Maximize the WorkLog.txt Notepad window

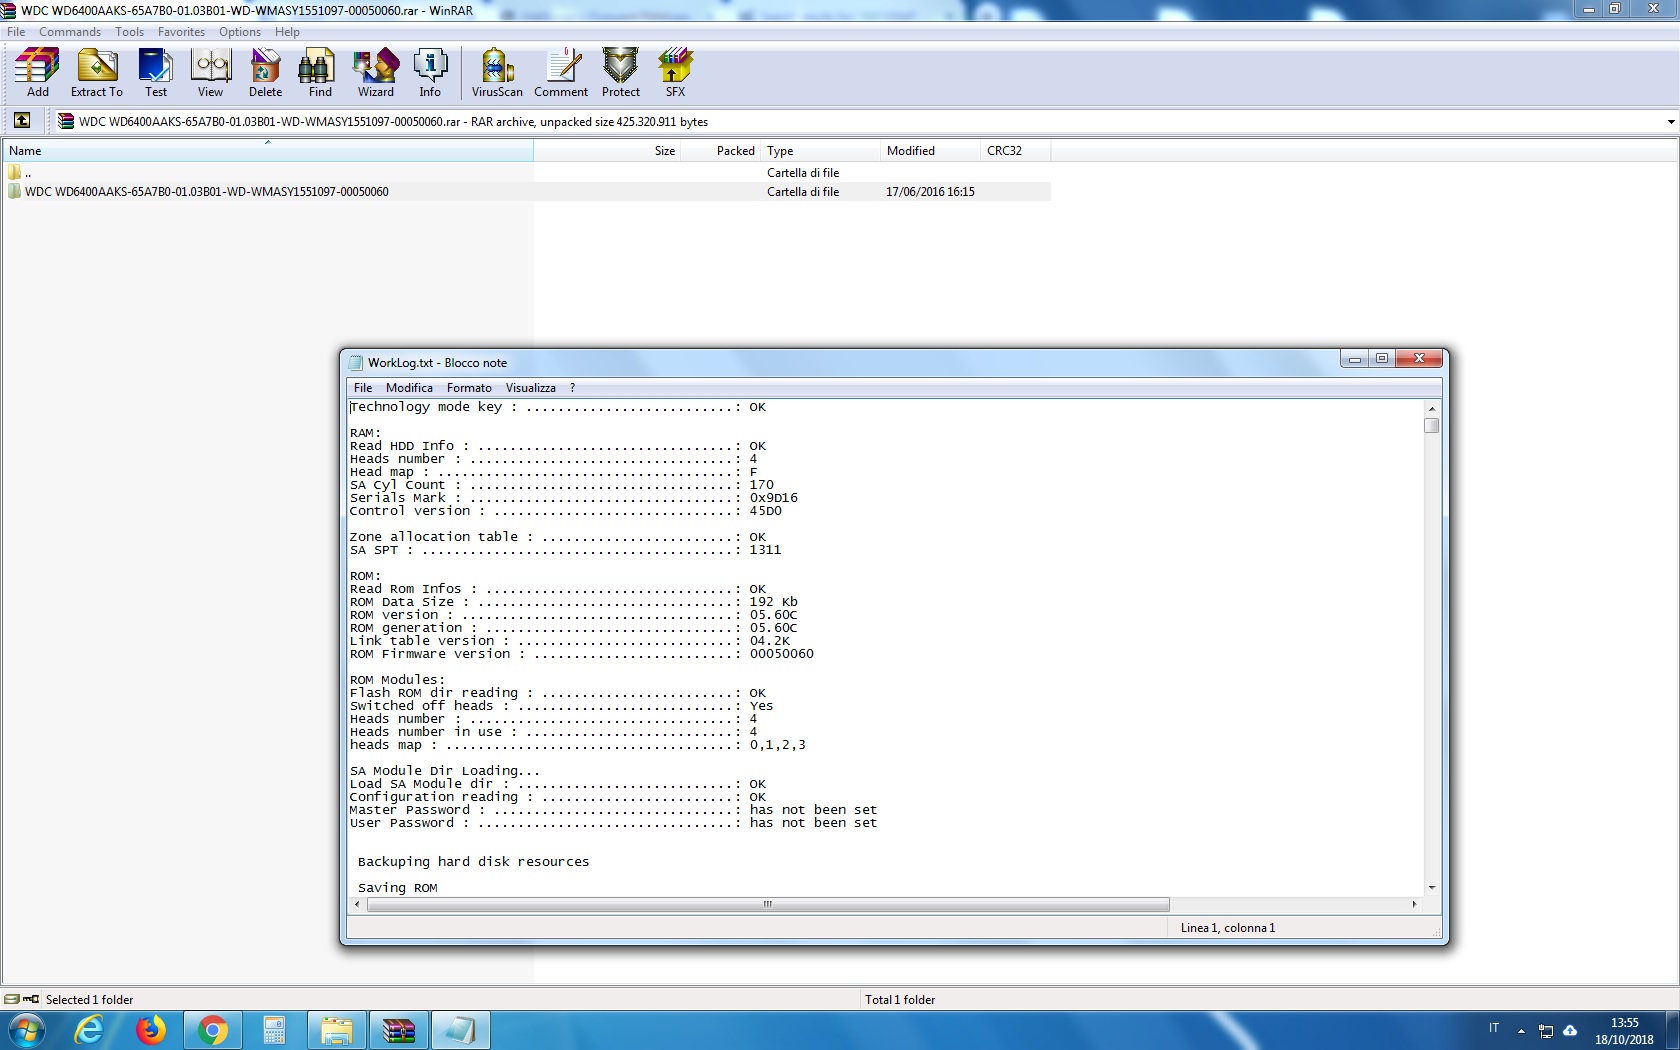1382,359
